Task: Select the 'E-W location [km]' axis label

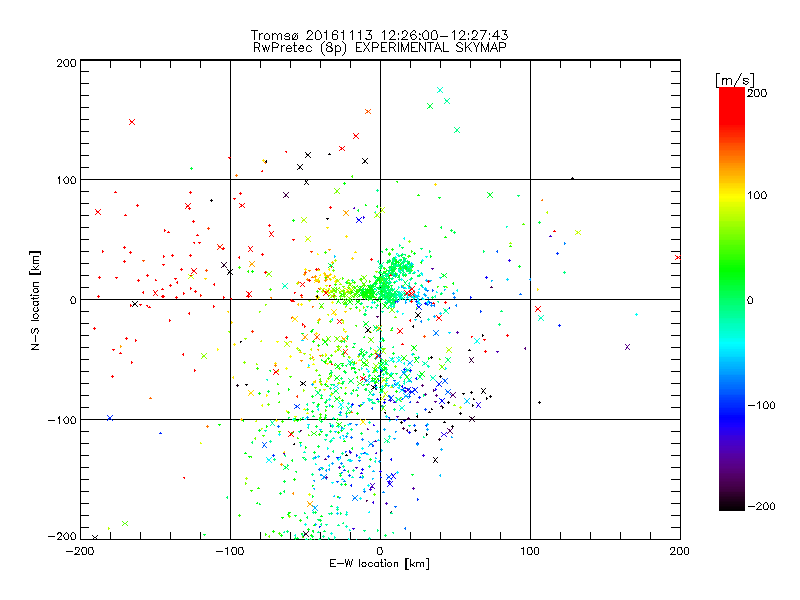Action: click(379, 564)
